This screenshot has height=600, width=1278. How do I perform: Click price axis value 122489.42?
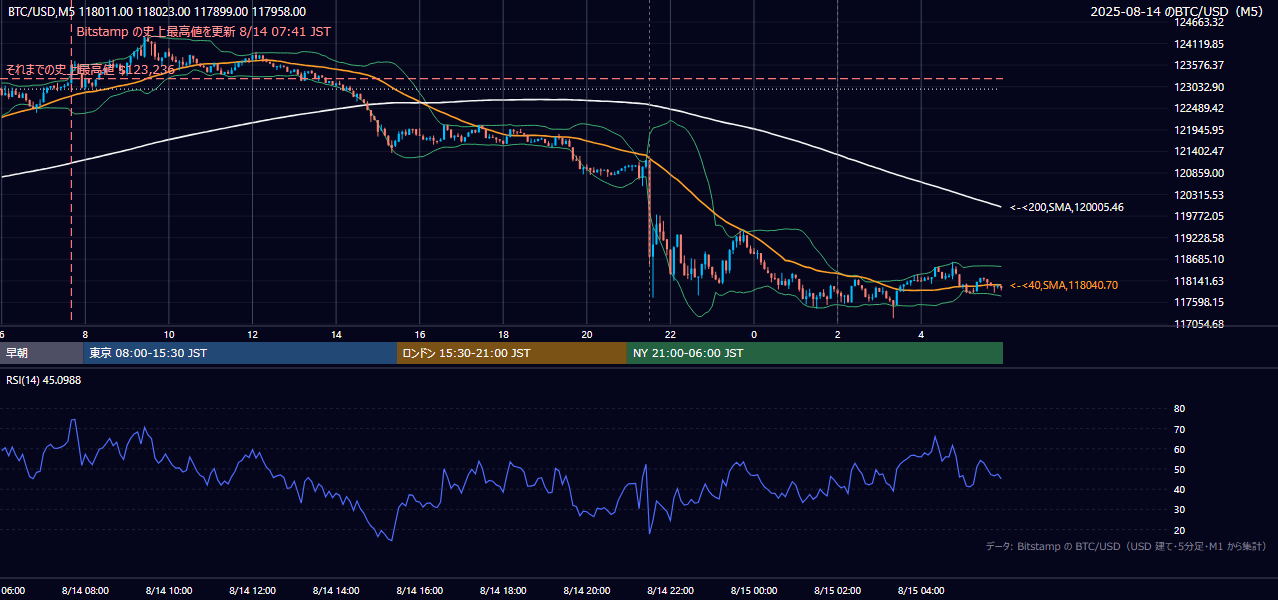point(1200,108)
